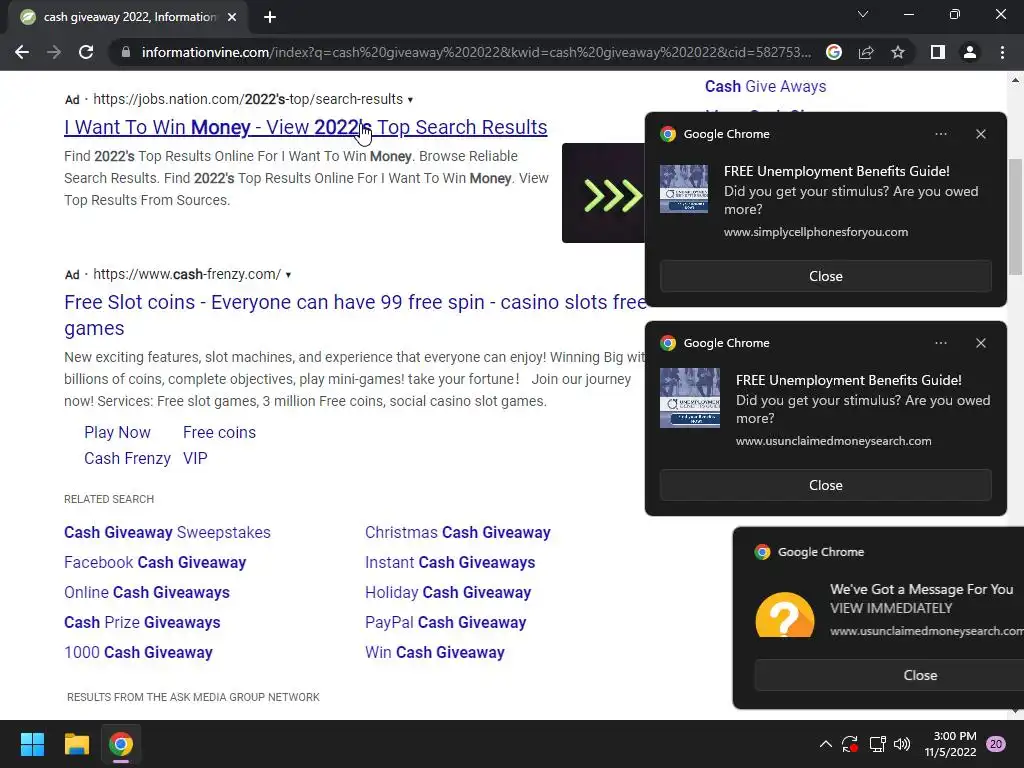
Task: Select the cash giveaway 2022 tab
Action: pyautogui.click(x=127, y=17)
